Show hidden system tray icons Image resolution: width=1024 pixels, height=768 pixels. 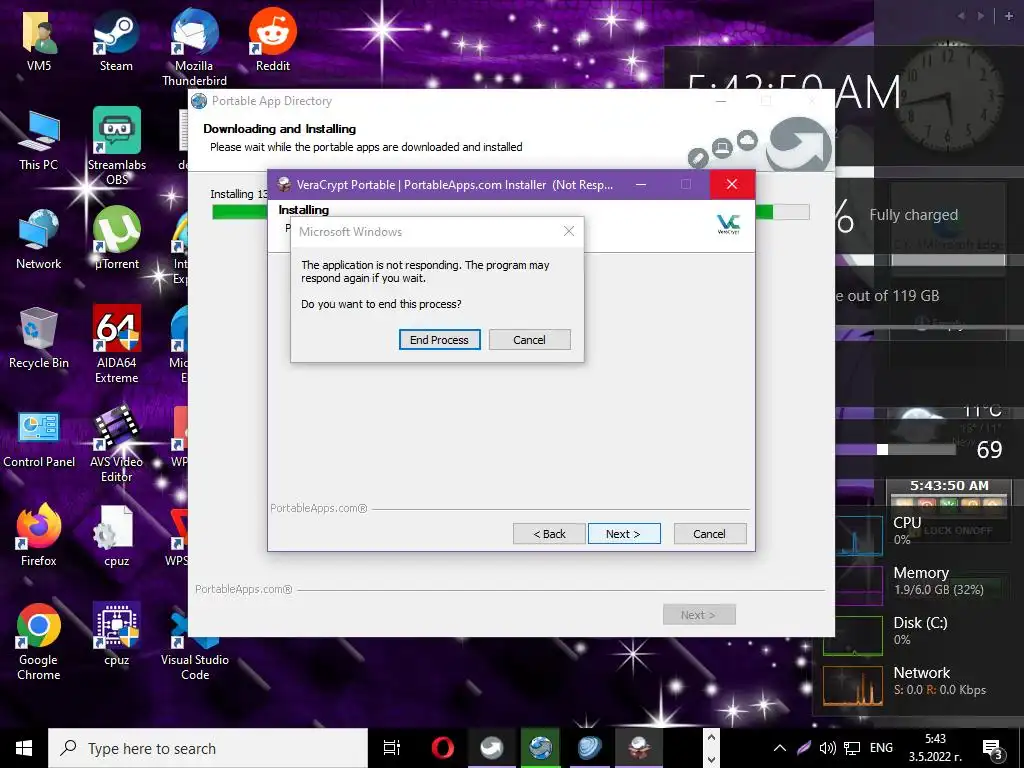(x=780, y=748)
